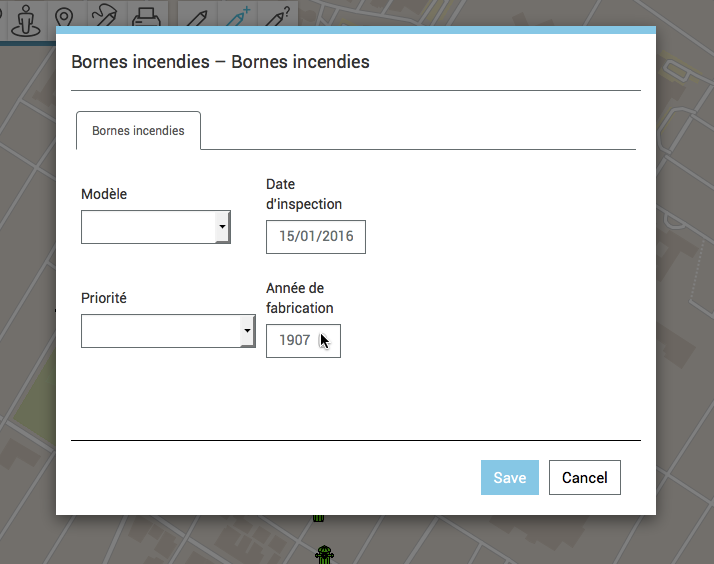The height and width of the screenshot is (564, 714).
Task: Click the dialog title Bornes incendies
Action: 220,62
